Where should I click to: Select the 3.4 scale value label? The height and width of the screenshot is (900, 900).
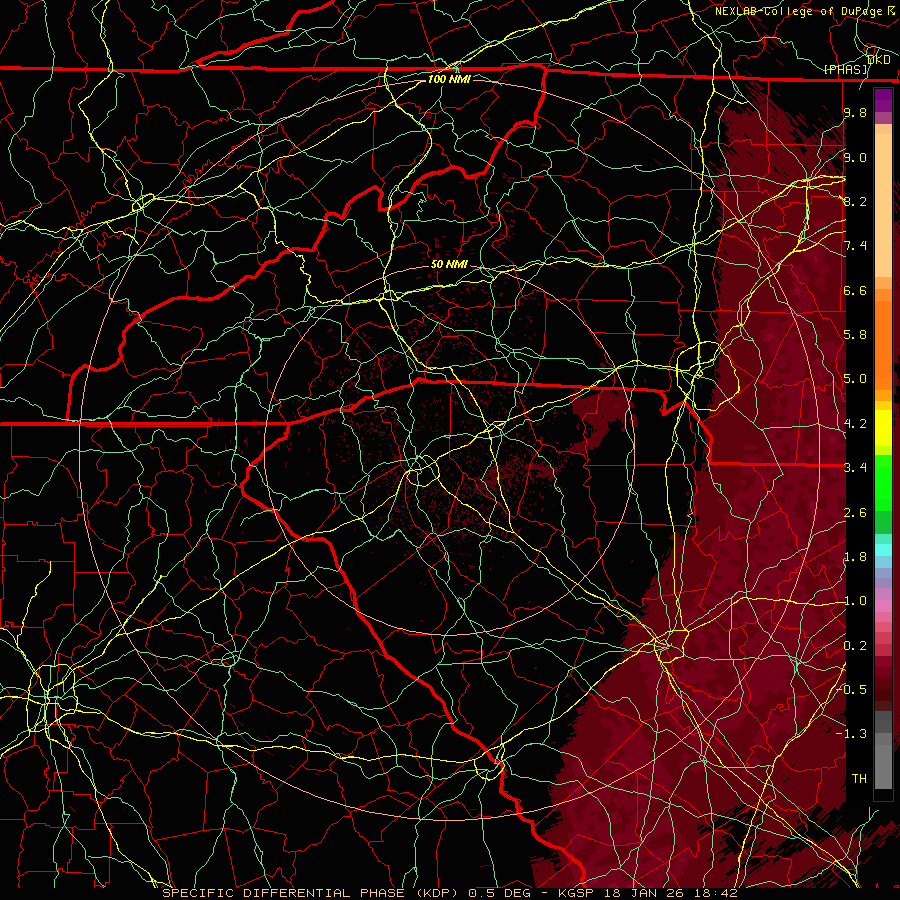(855, 468)
